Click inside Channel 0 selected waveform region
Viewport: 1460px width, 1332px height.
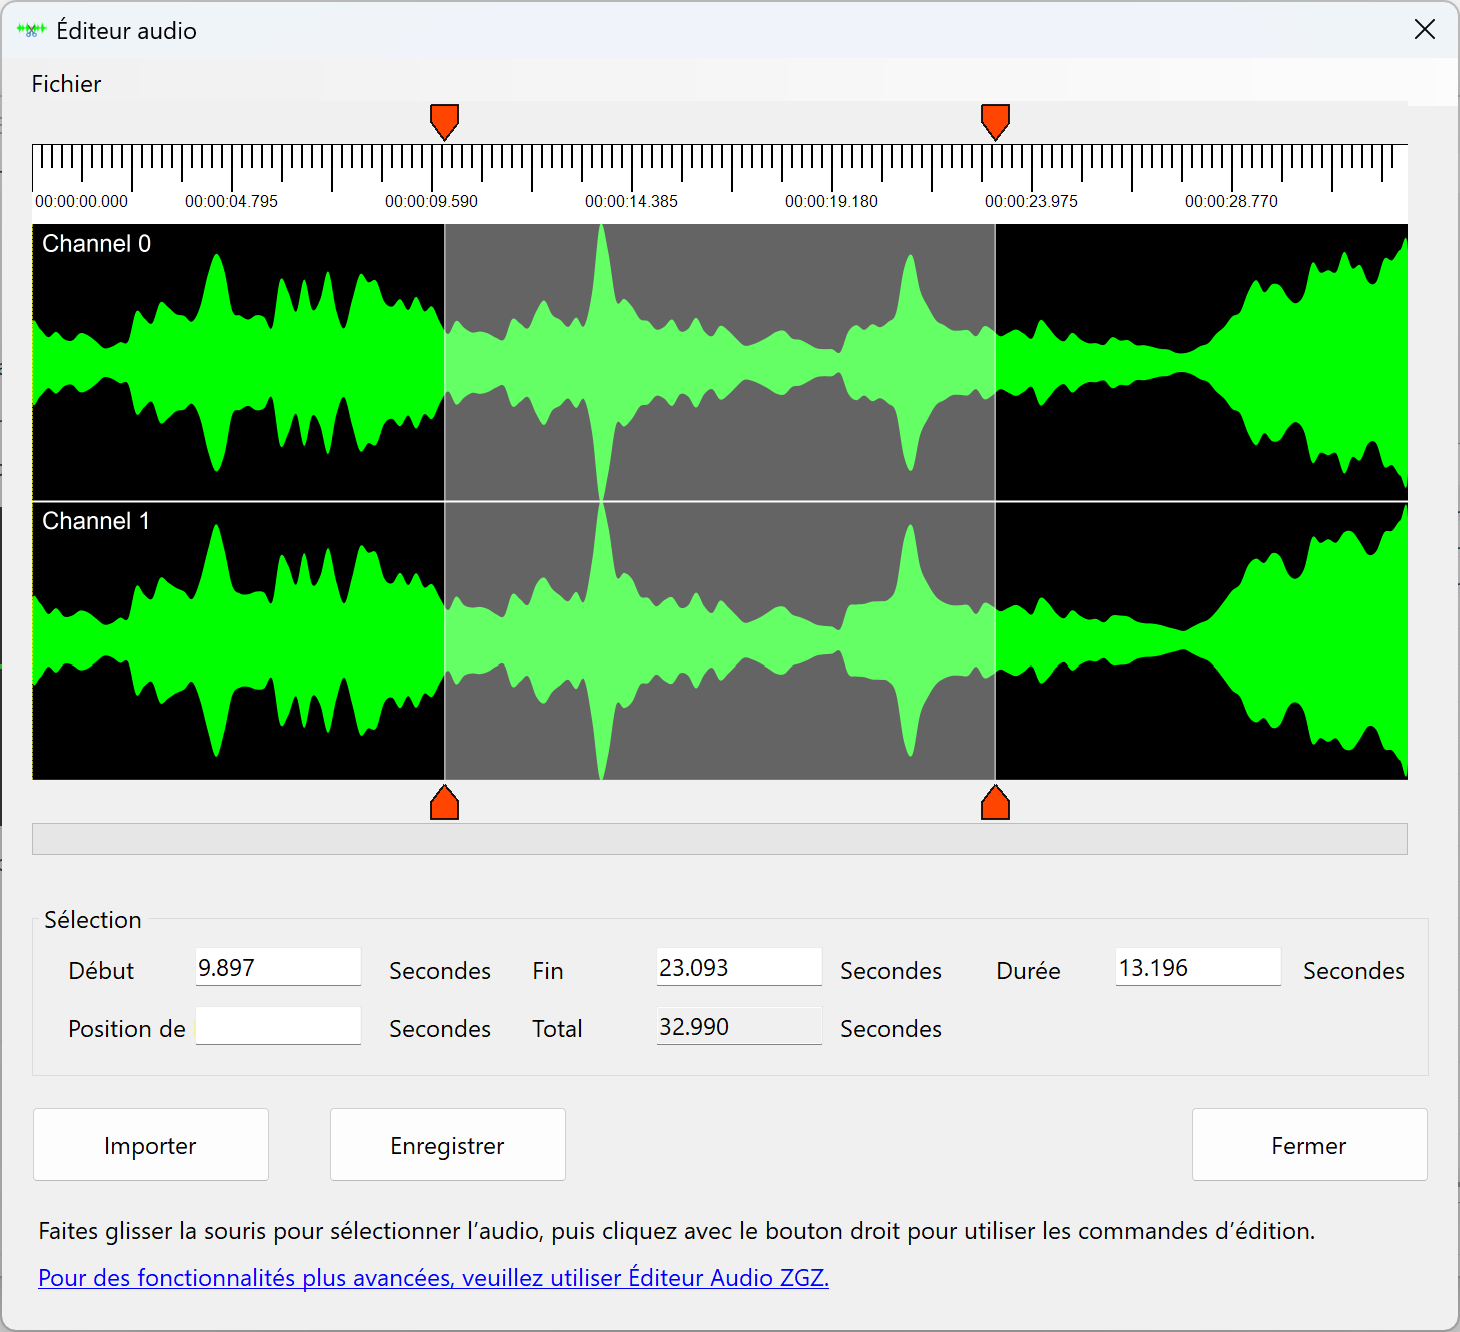point(720,362)
